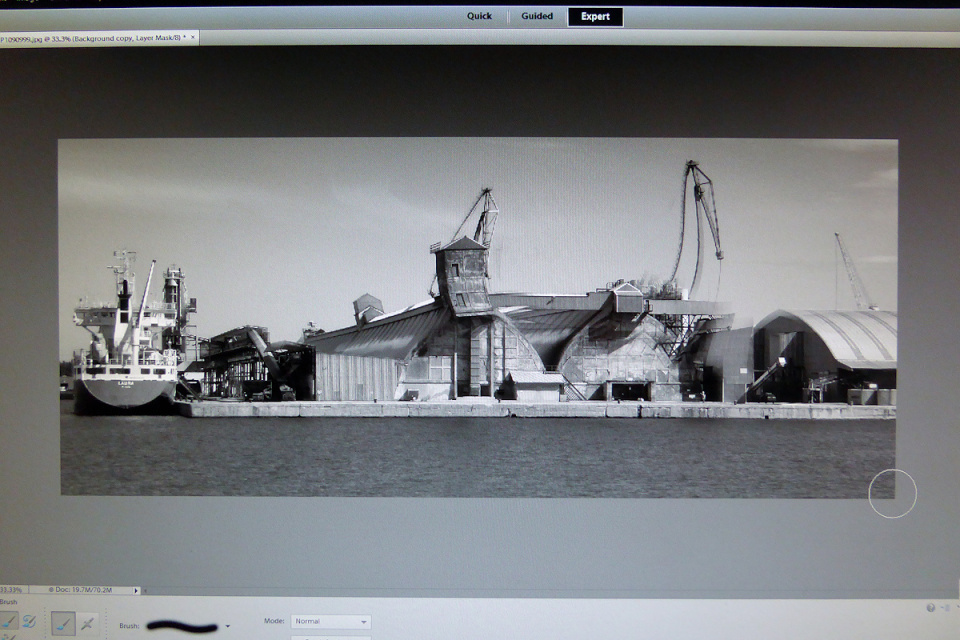Select the Impressionist Brush tool
Image resolution: width=960 pixels, height=640 pixels.
[29, 622]
